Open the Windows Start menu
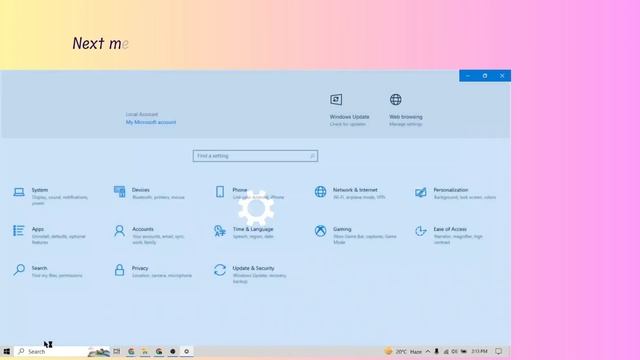The height and width of the screenshot is (360, 640). tap(7, 351)
